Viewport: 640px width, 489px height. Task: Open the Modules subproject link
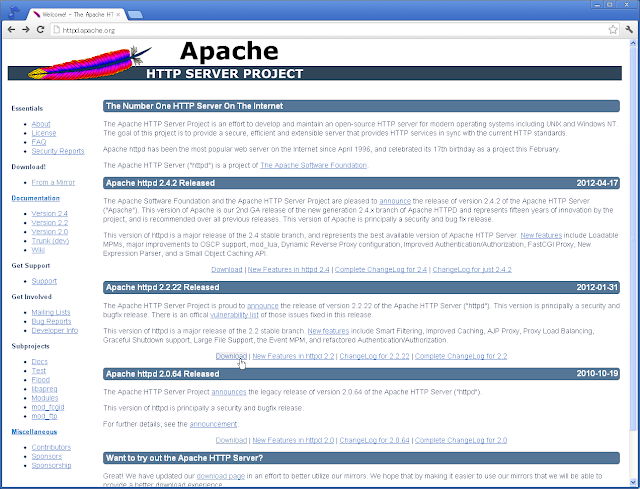click(x=45, y=398)
